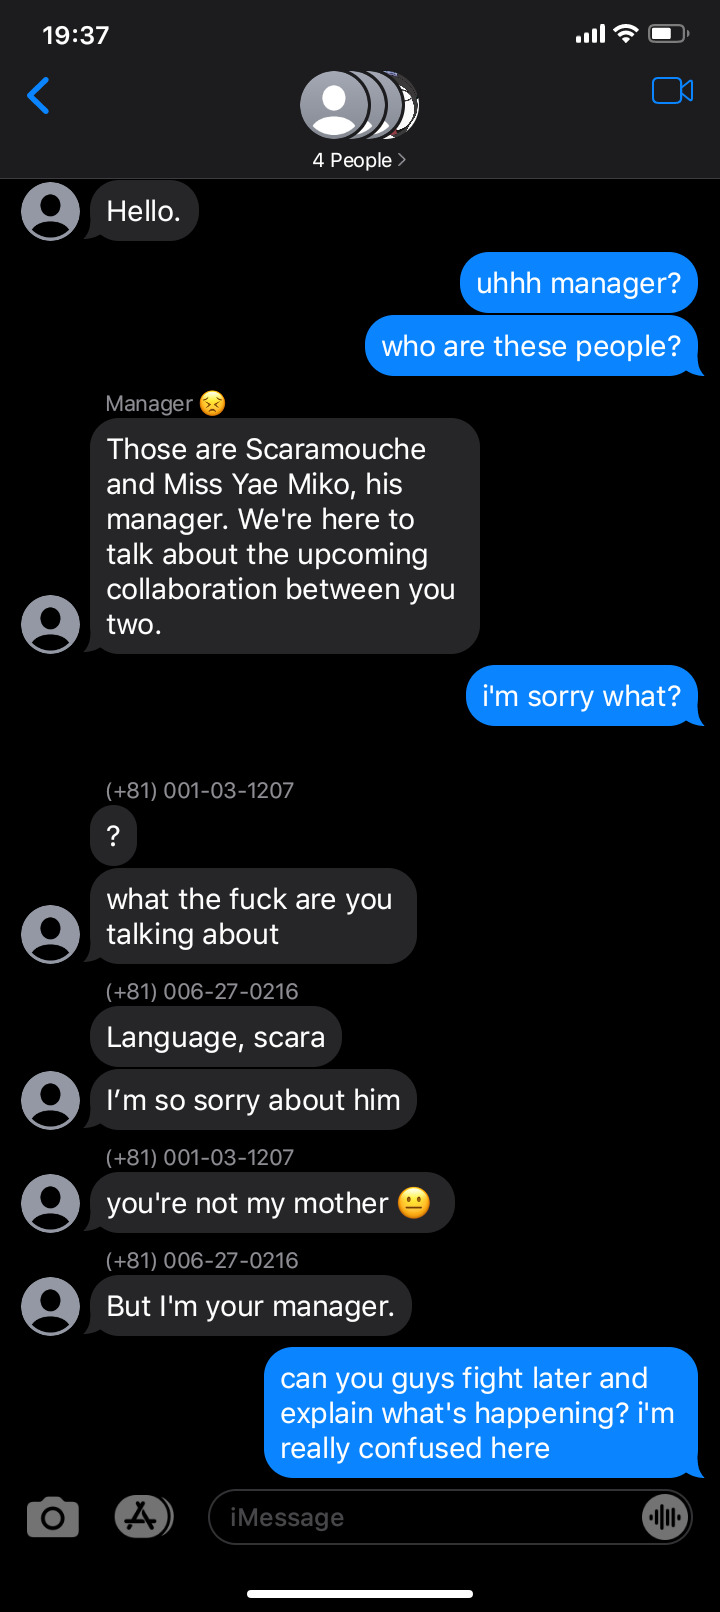Expand the "4 People" group details

tap(359, 160)
